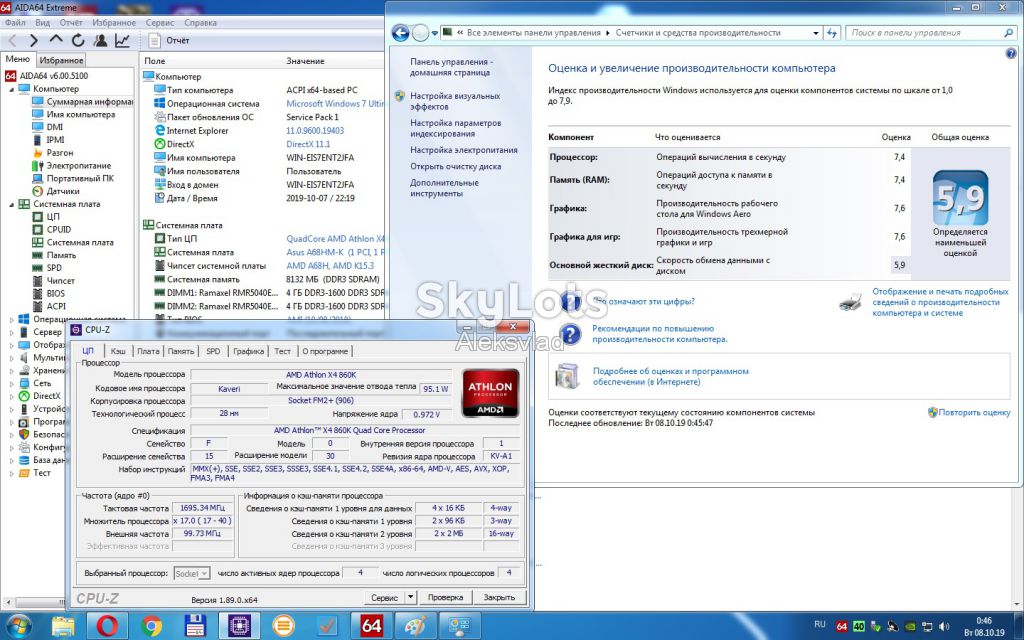Click RU language indicator in tray

(x=820, y=624)
